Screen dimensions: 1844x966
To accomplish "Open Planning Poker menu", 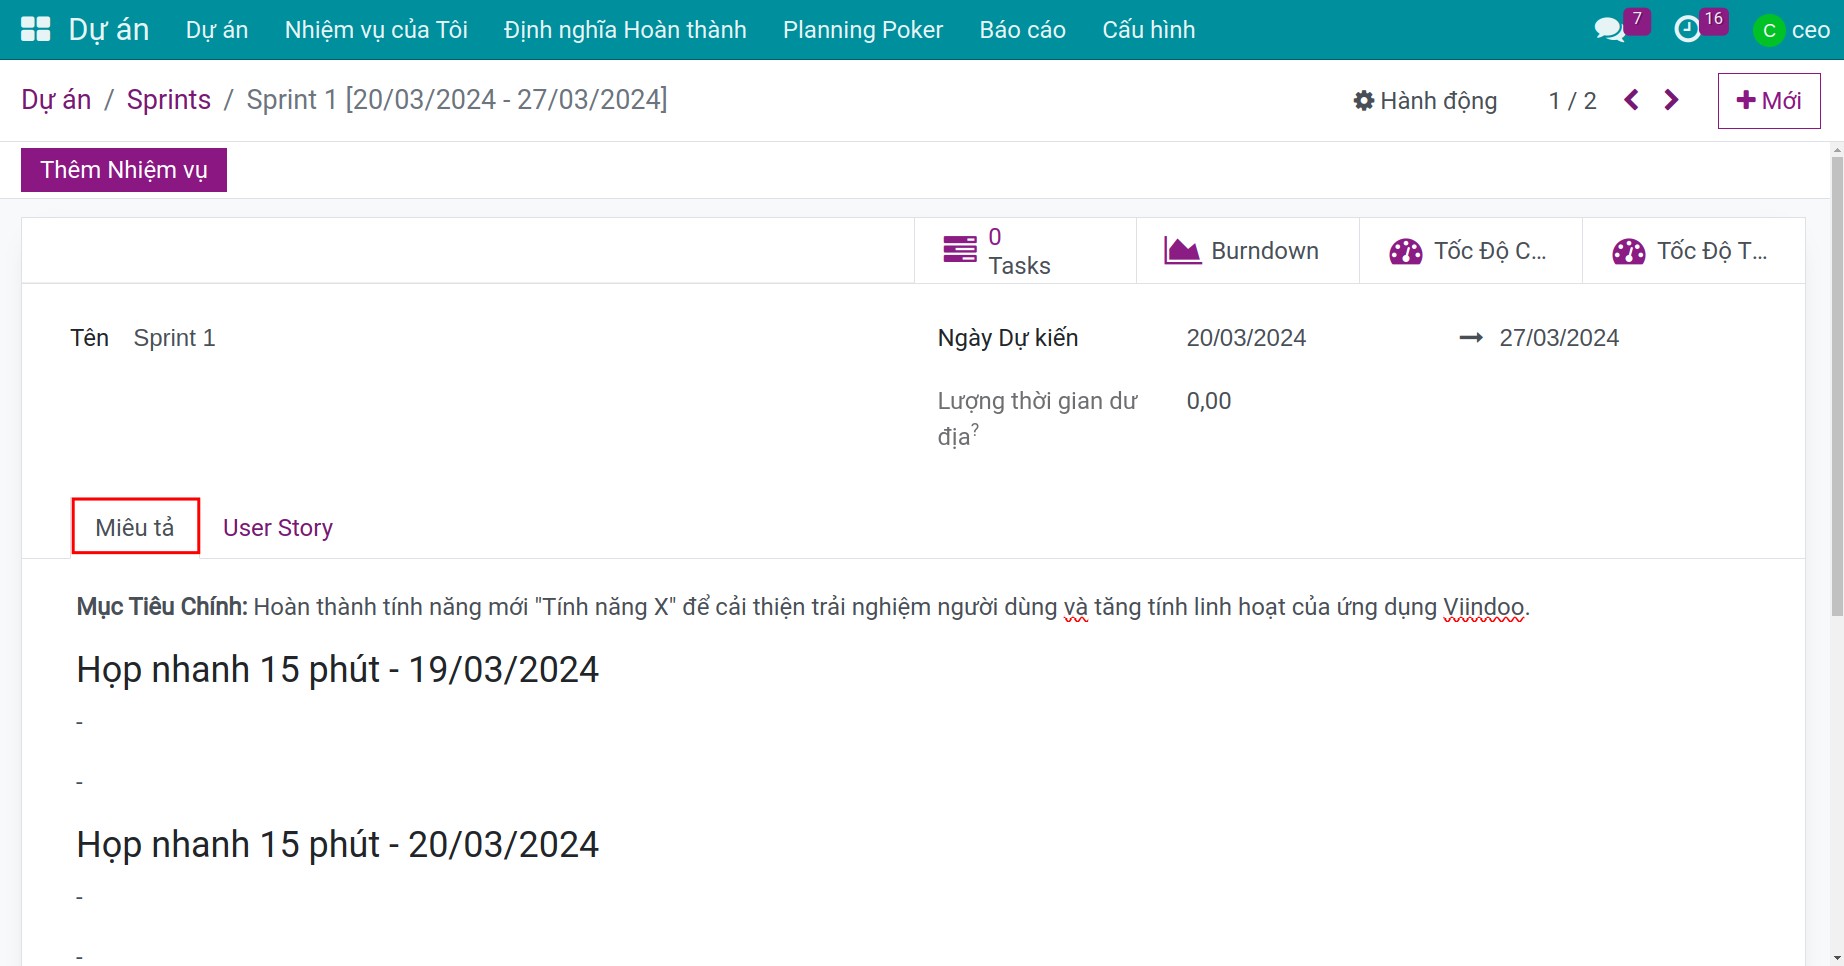I will 863,30.
